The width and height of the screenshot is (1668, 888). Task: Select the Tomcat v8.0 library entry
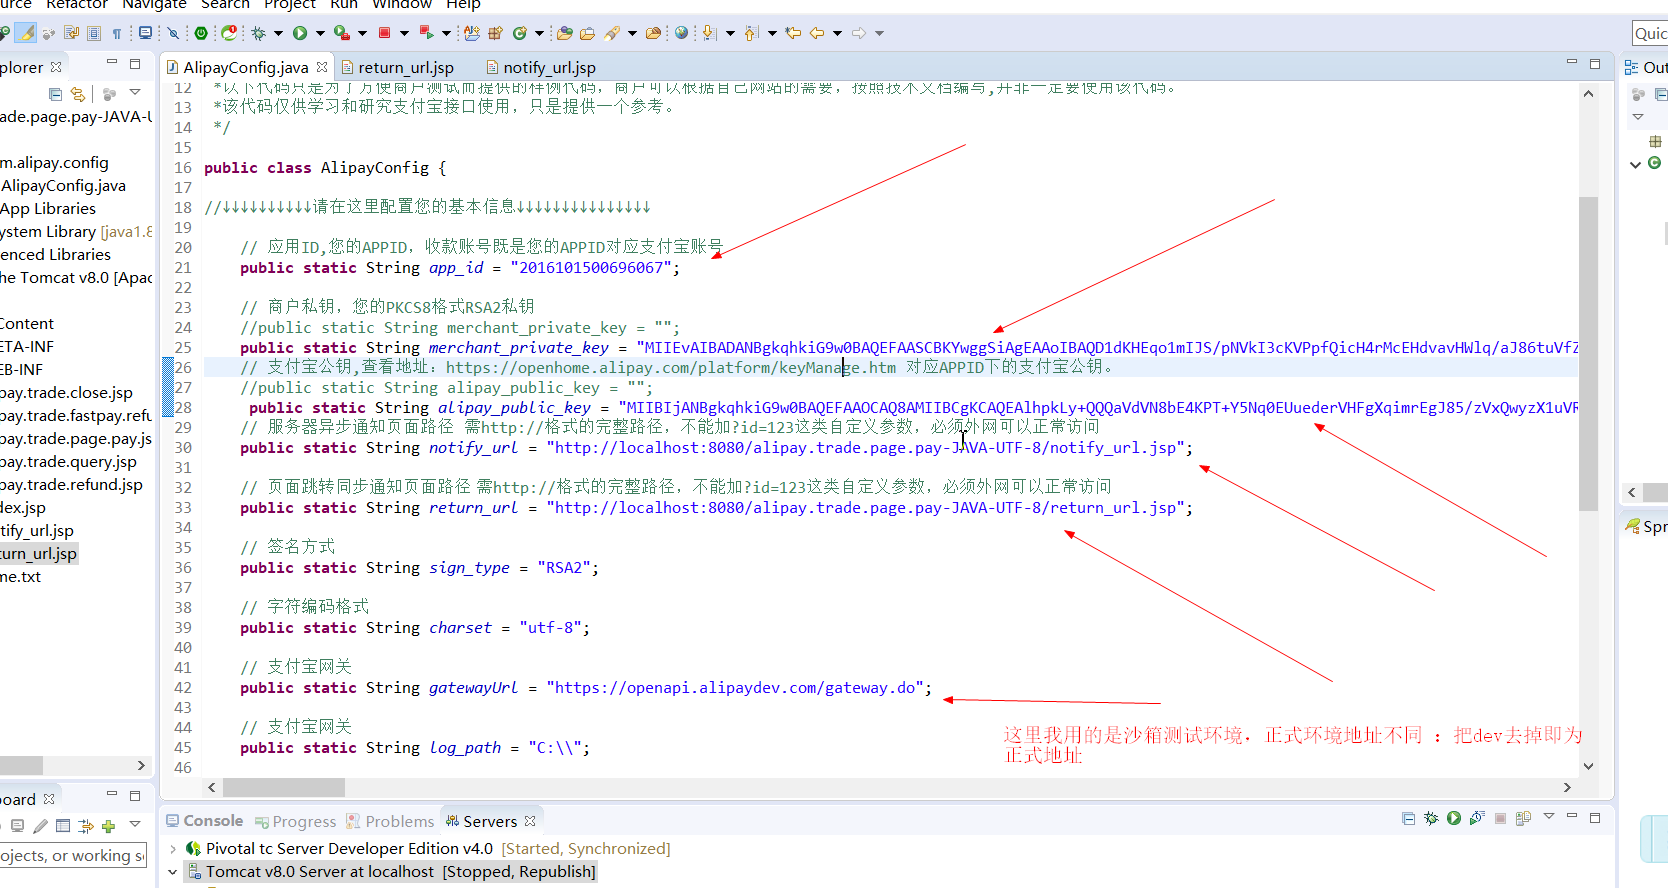point(76,277)
